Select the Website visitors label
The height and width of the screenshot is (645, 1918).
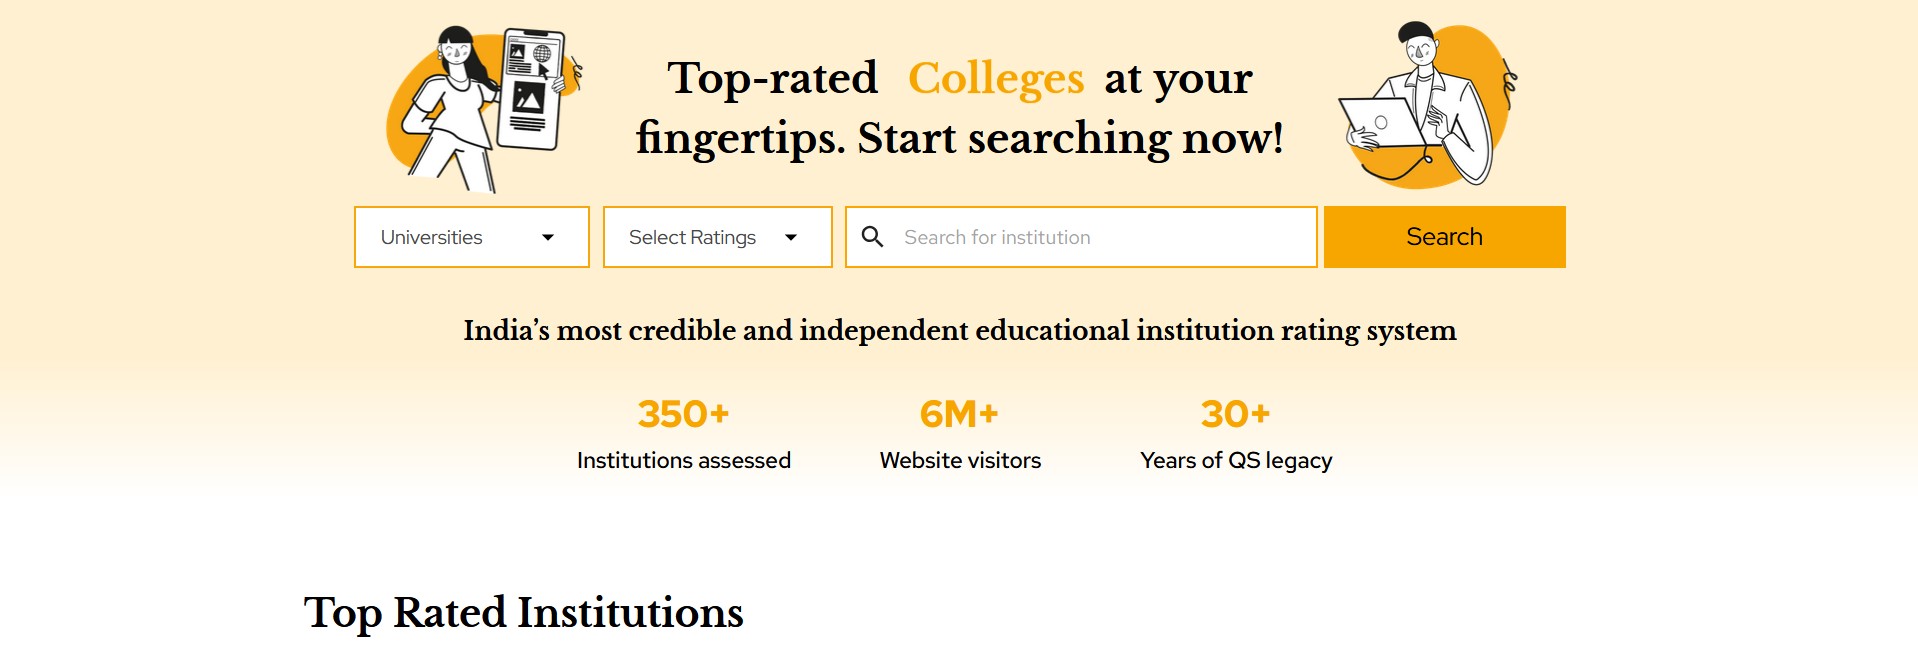[960, 460]
